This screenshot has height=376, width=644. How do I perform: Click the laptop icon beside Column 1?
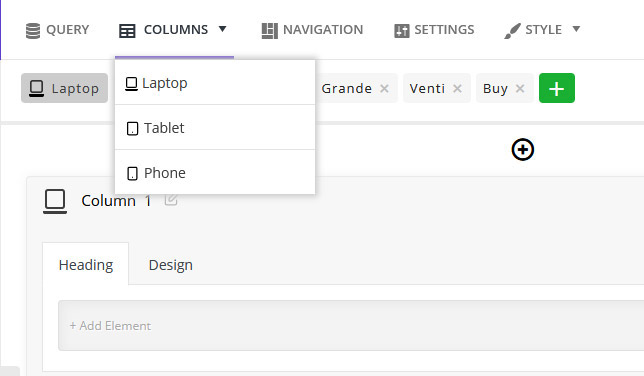55,201
